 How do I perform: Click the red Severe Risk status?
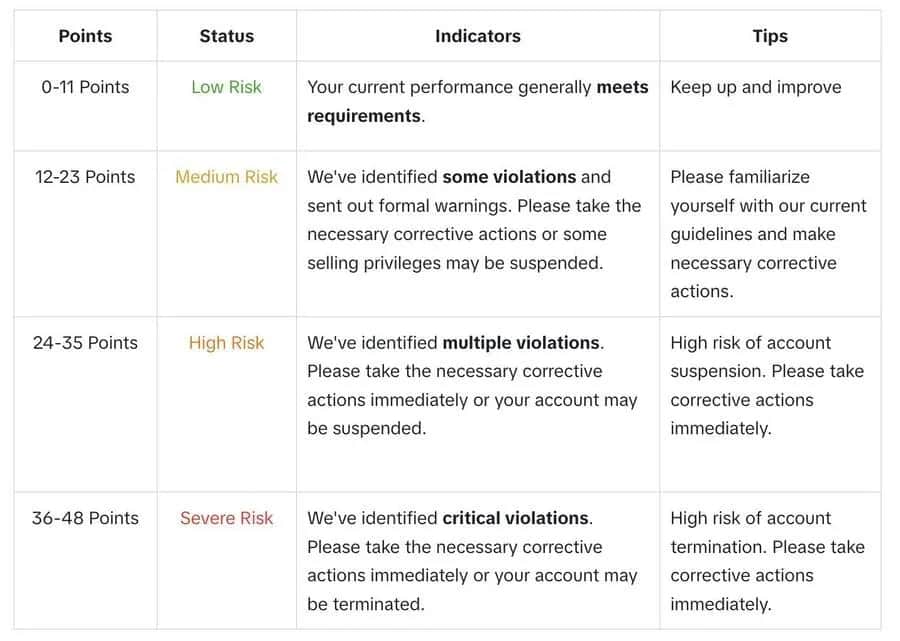click(226, 518)
